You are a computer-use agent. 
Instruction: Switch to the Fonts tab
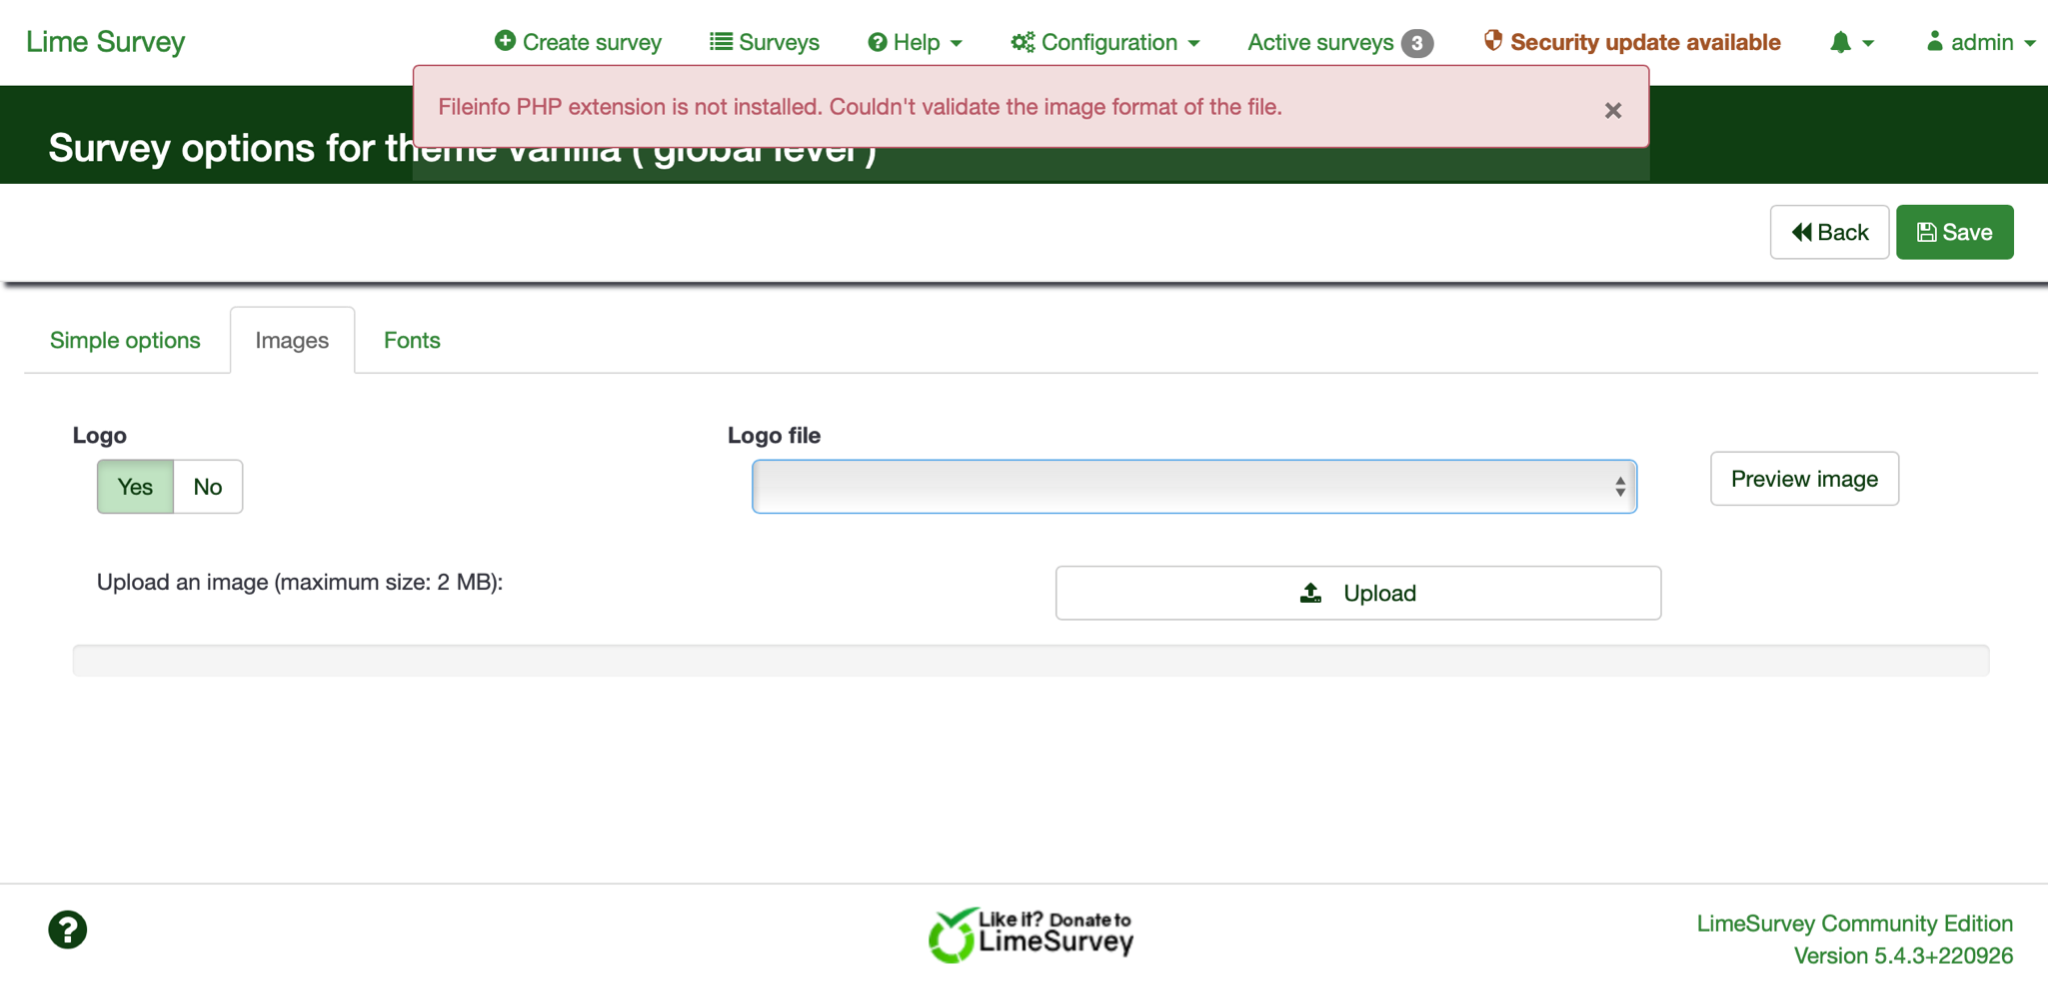[412, 340]
